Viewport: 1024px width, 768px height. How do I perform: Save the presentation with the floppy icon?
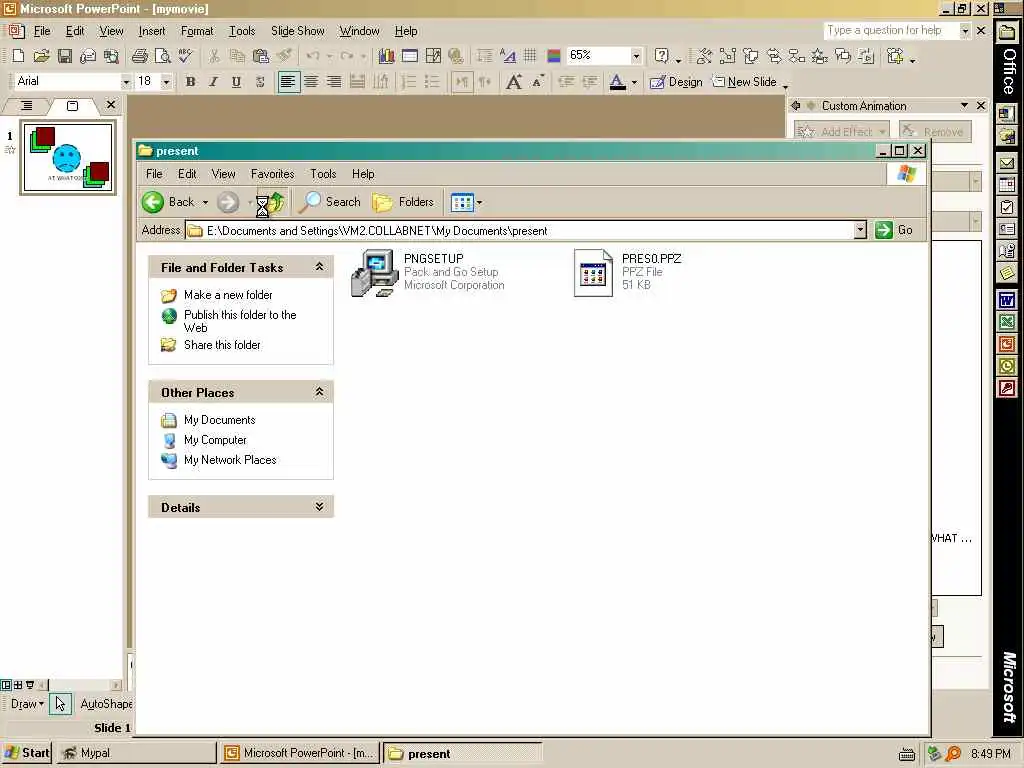[x=65, y=56]
